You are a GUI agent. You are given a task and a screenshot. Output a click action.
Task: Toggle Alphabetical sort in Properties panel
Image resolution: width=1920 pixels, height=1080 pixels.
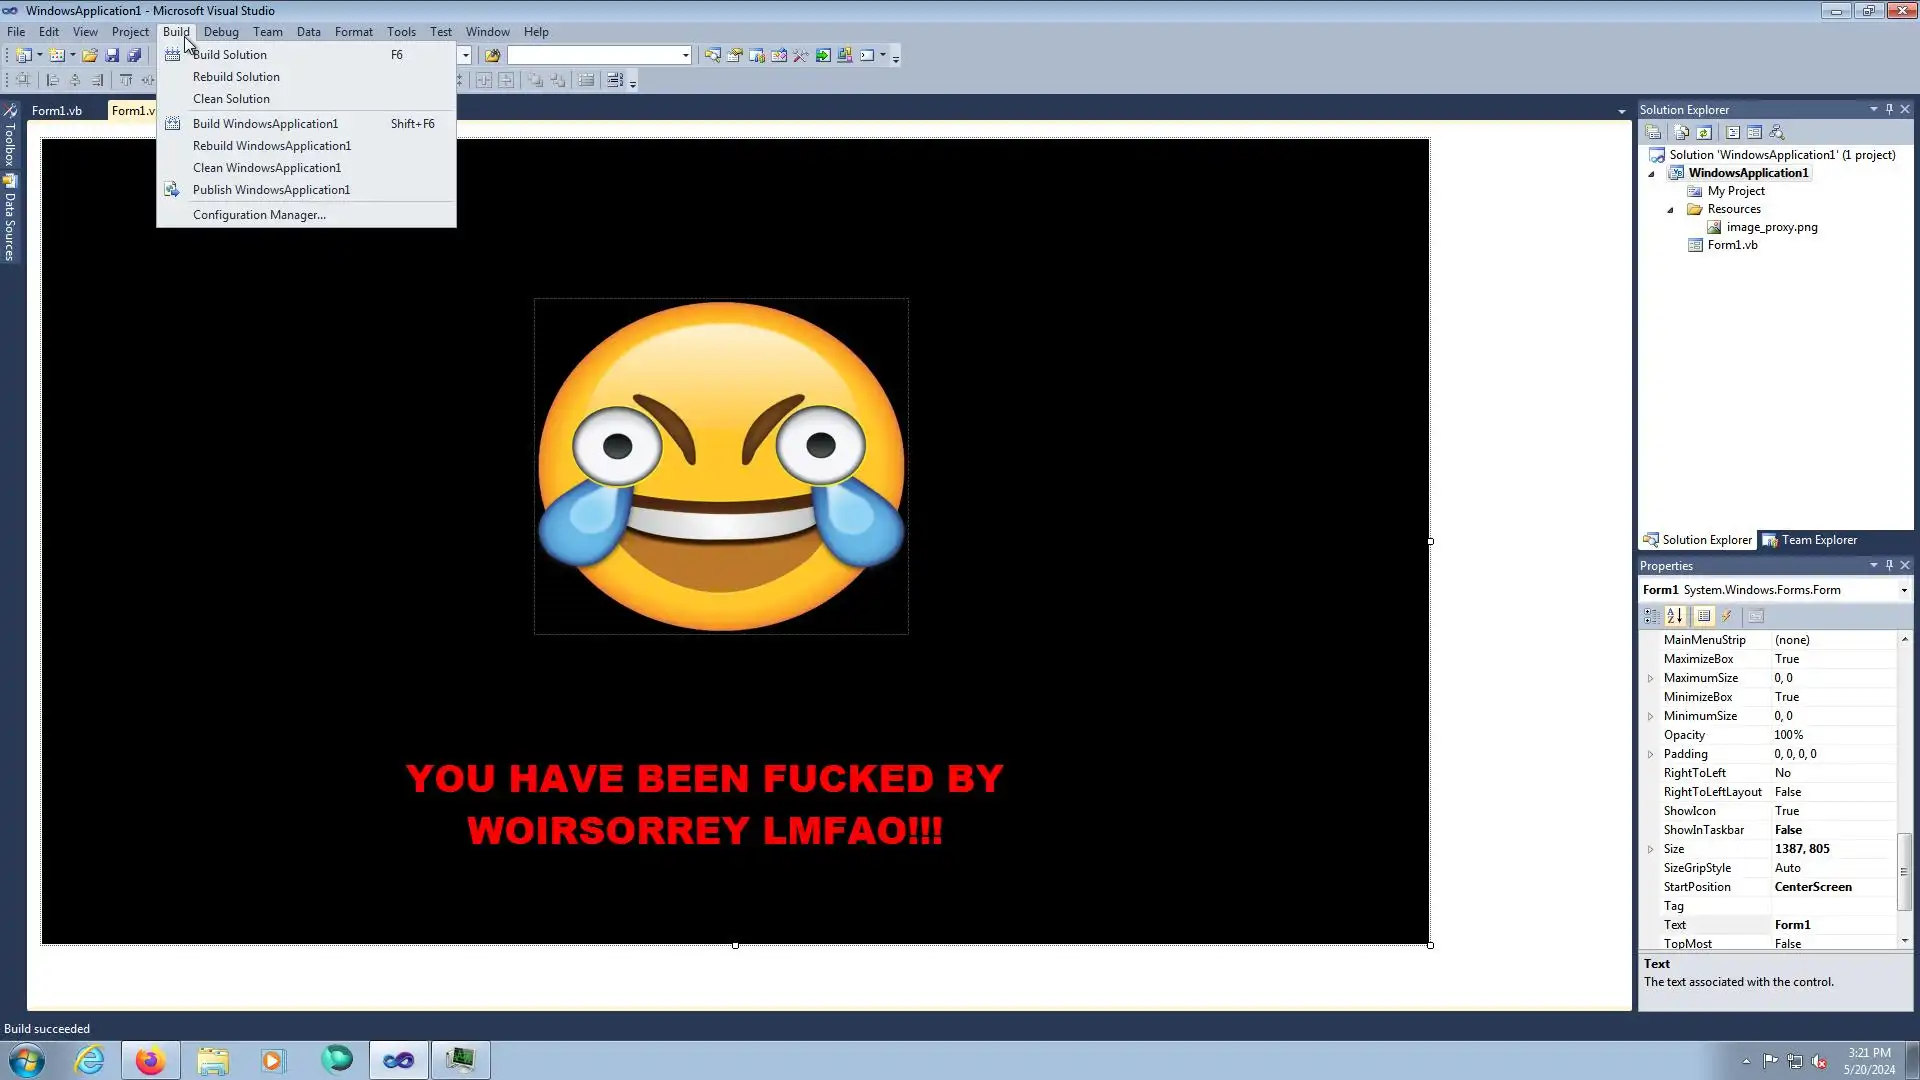1676,617
